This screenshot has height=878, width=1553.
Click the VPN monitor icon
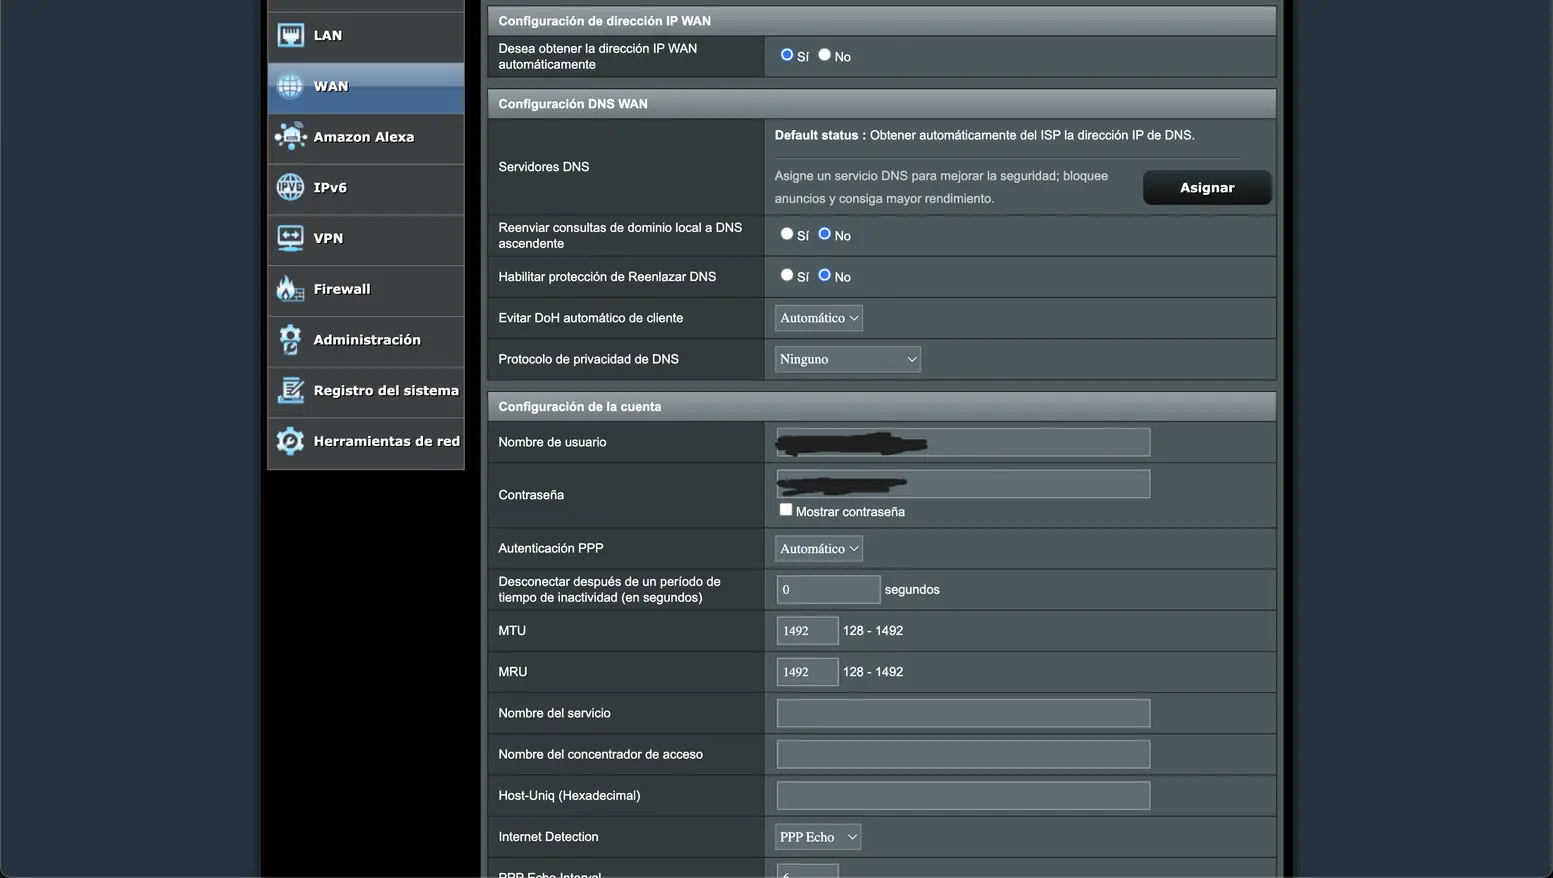pyautogui.click(x=290, y=238)
